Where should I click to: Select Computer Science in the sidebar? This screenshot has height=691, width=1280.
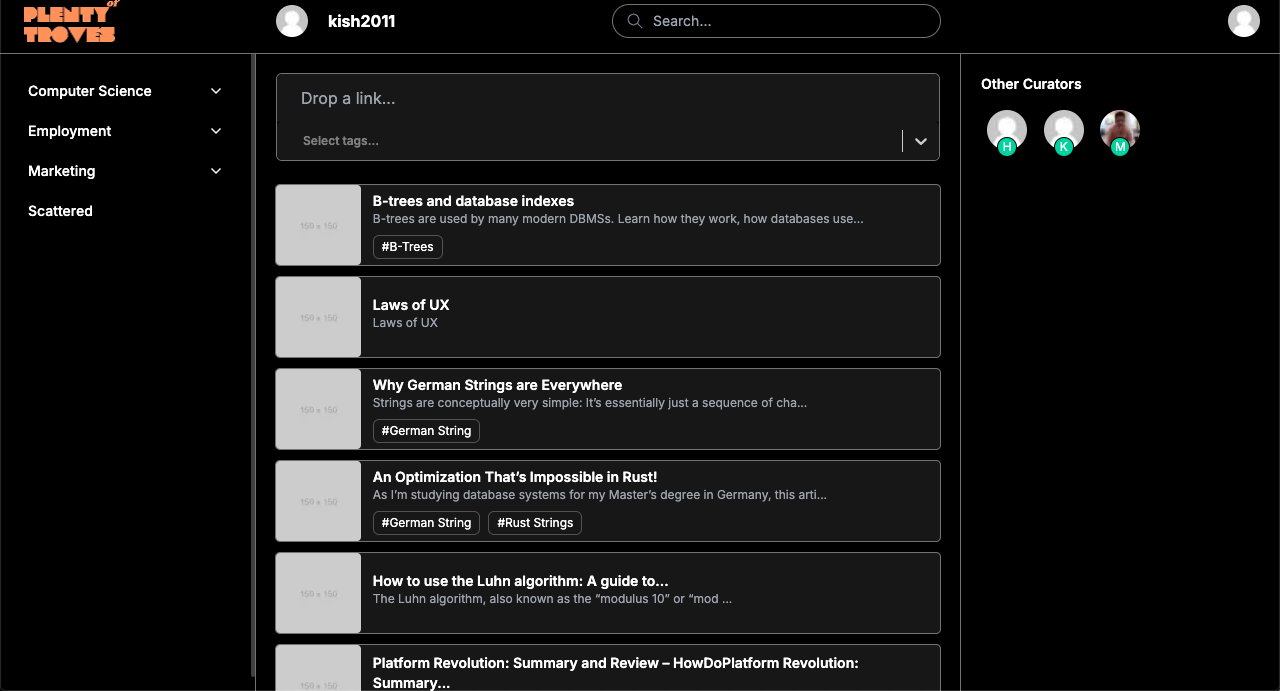90,91
